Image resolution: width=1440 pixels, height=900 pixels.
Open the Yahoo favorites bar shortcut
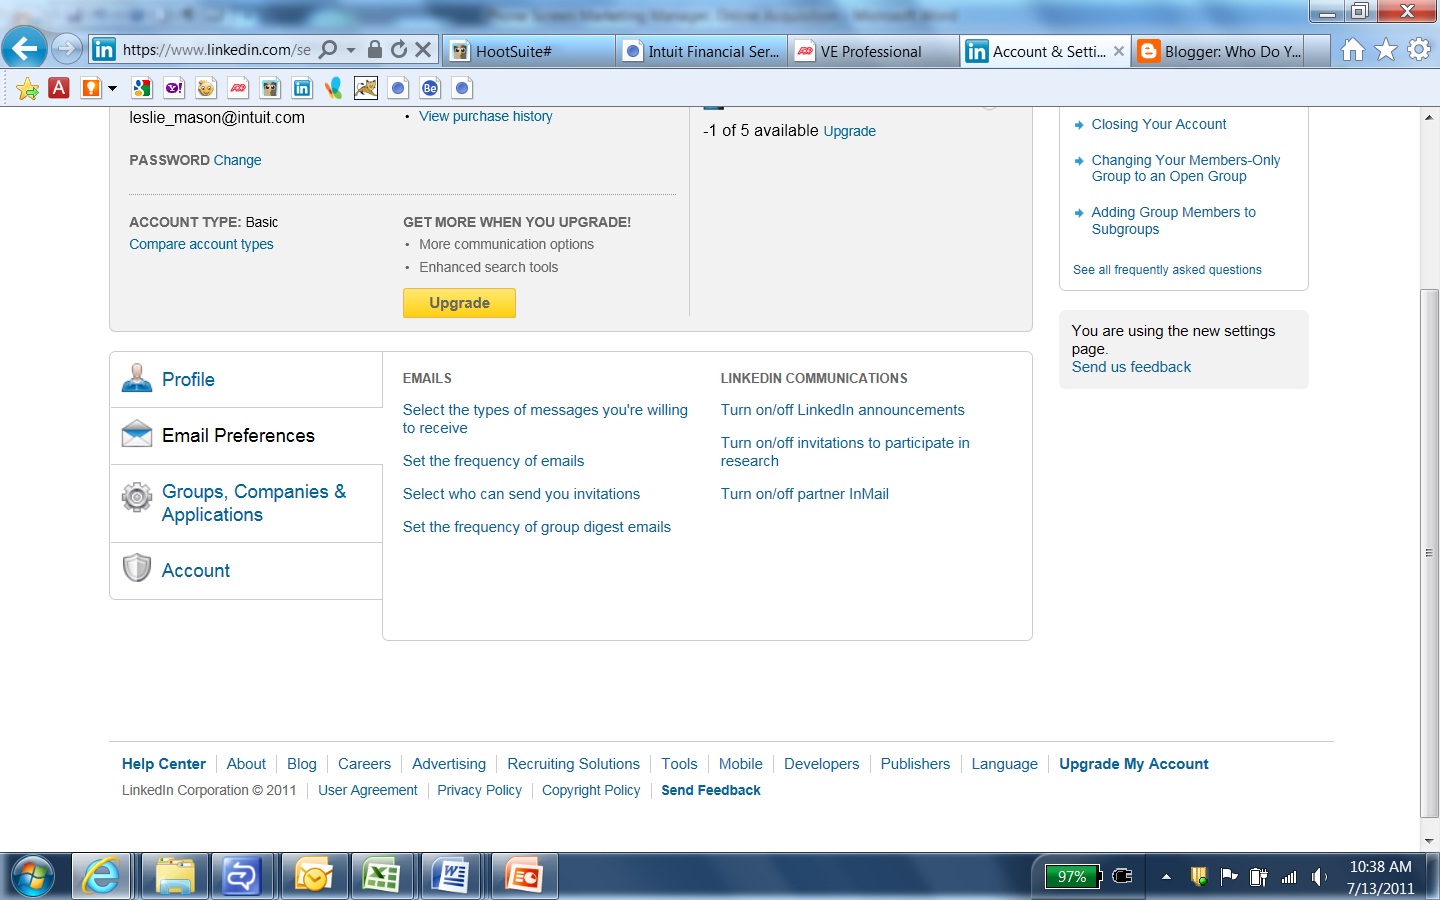pyautogui.click(x=173, y=88)
